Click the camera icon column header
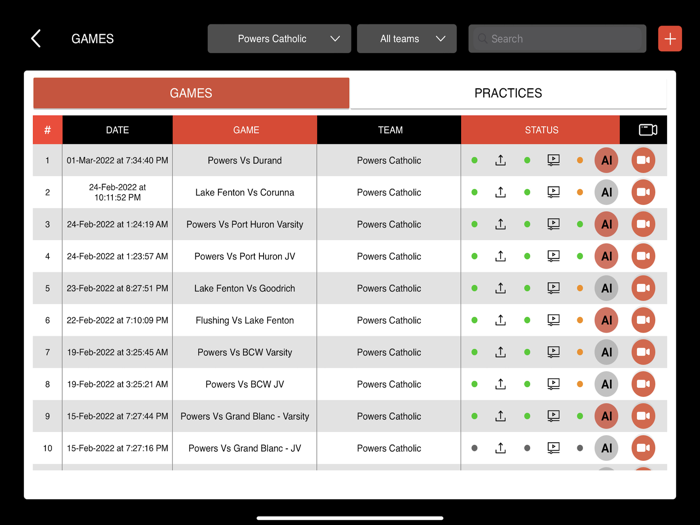This screenshot has height=525, width=700. click(x=647, y=130)
